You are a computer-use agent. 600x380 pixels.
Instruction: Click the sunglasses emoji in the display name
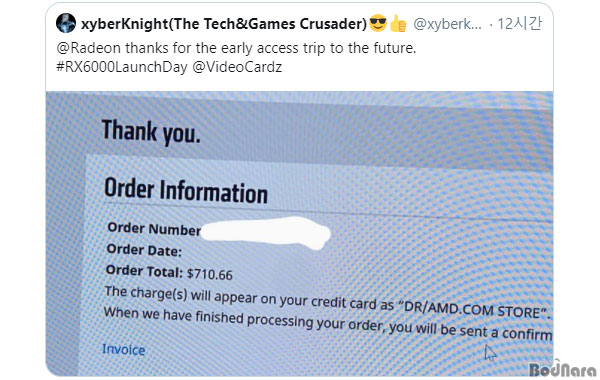(x=378, y=23)
